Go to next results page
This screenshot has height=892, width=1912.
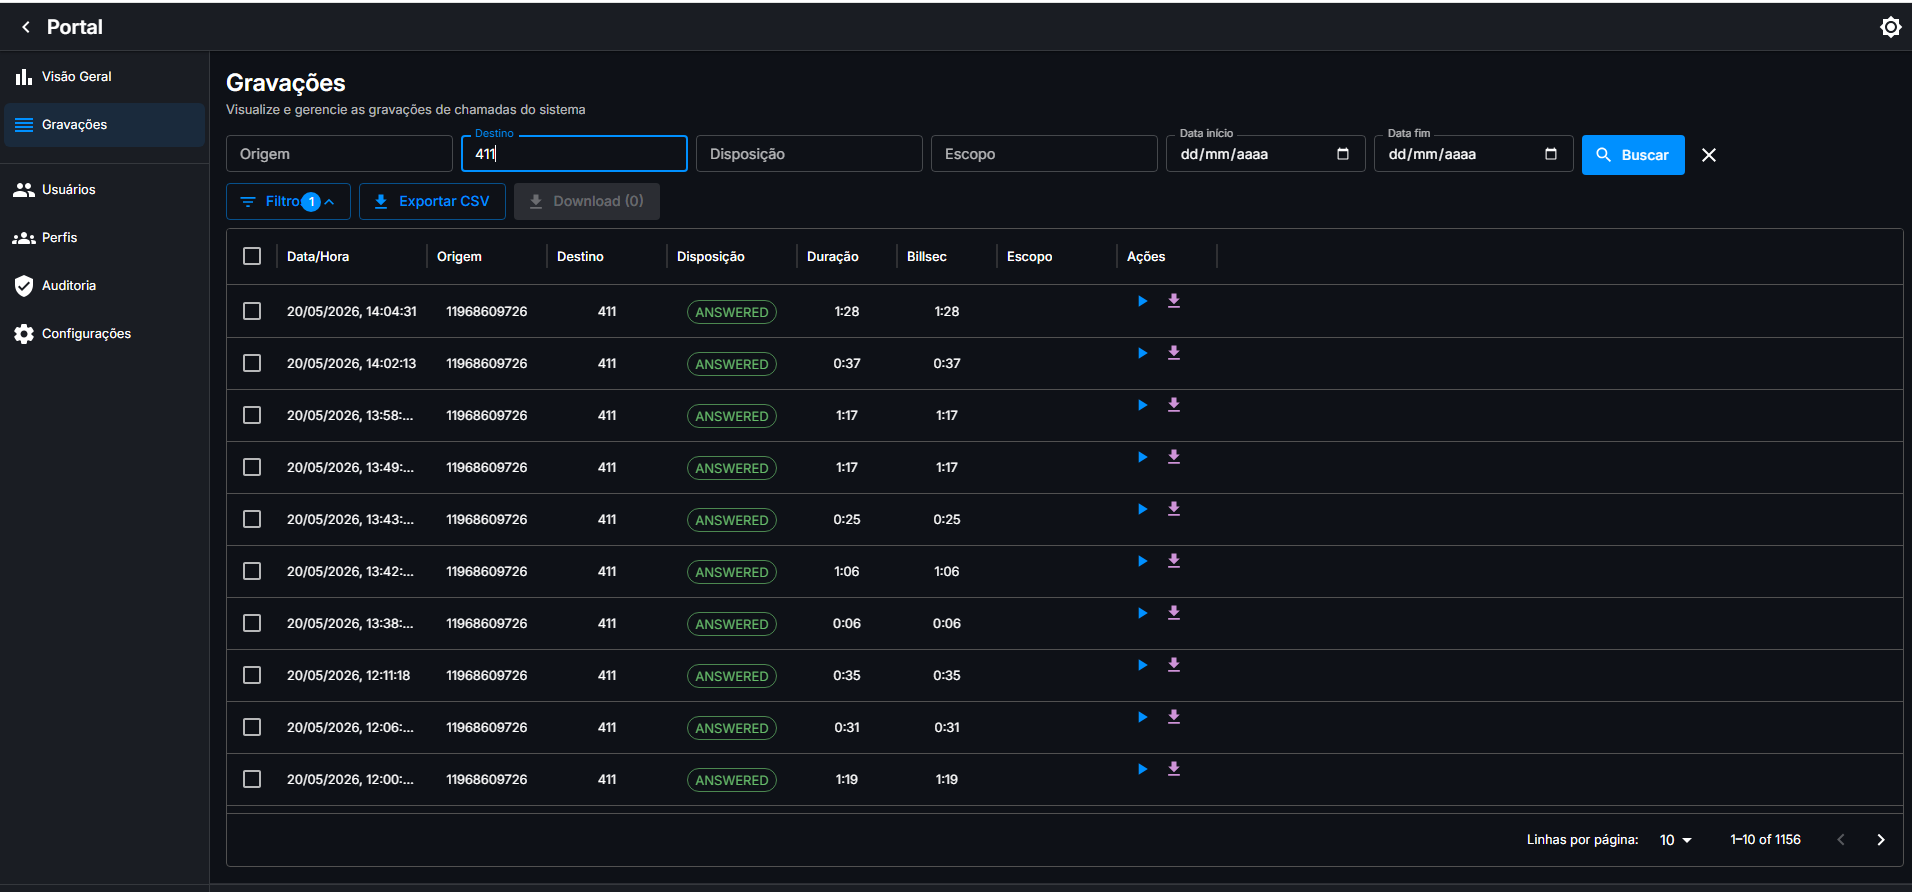(1880, 840)
